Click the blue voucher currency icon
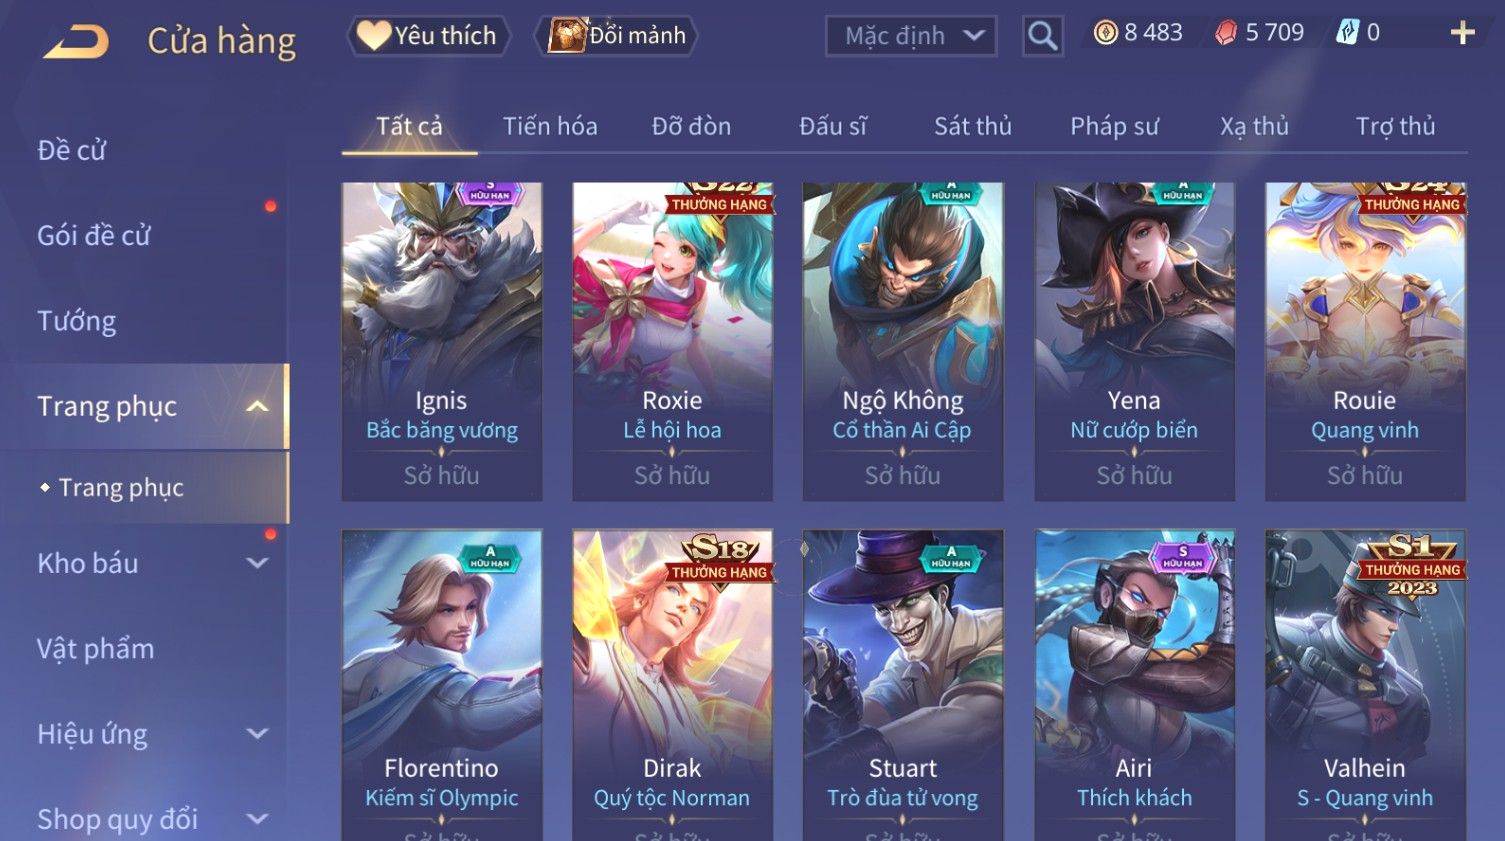 pos(1347,33)
